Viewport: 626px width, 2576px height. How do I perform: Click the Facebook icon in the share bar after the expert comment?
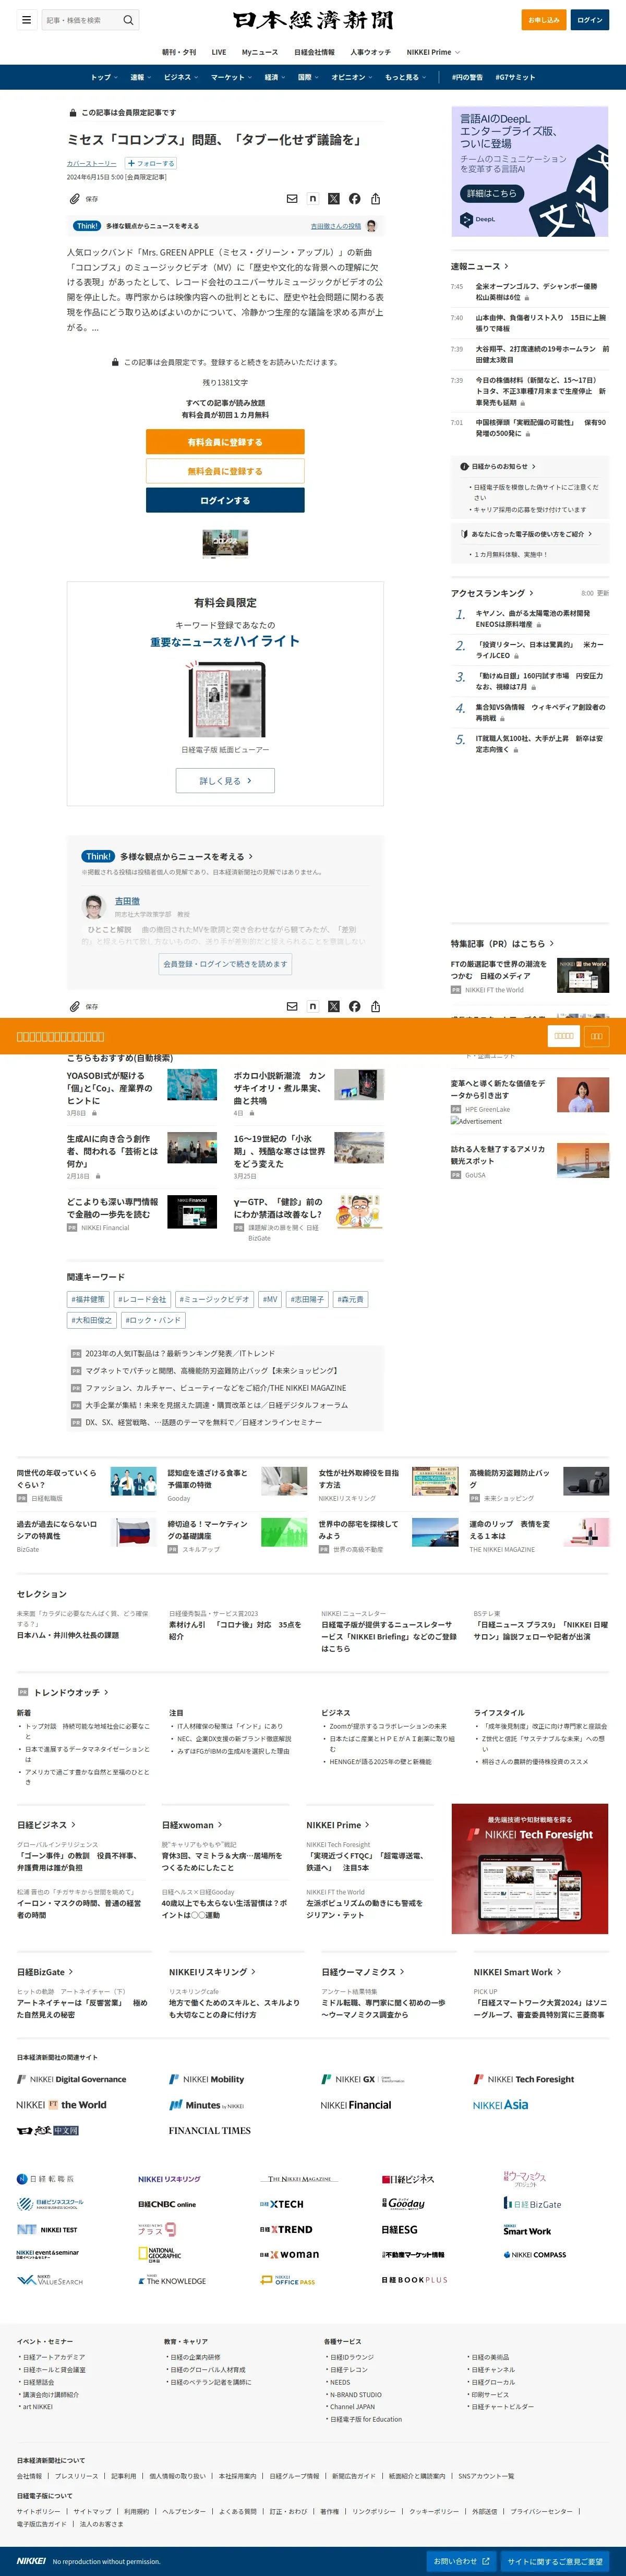pyautogui.click(x=354, y=1006)
